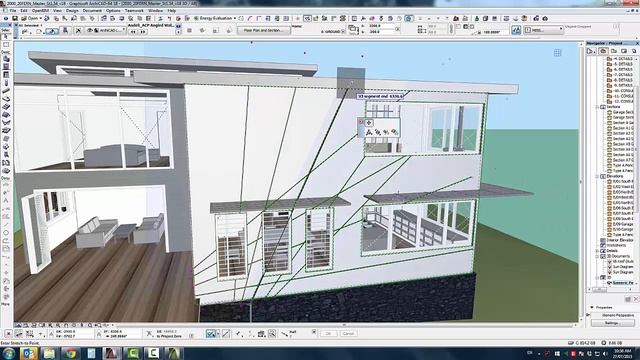Click the move icon in the 3D pet palette
Image resolution: width=640 pixels, height=360 pixels.
click(x=369, y=122)
